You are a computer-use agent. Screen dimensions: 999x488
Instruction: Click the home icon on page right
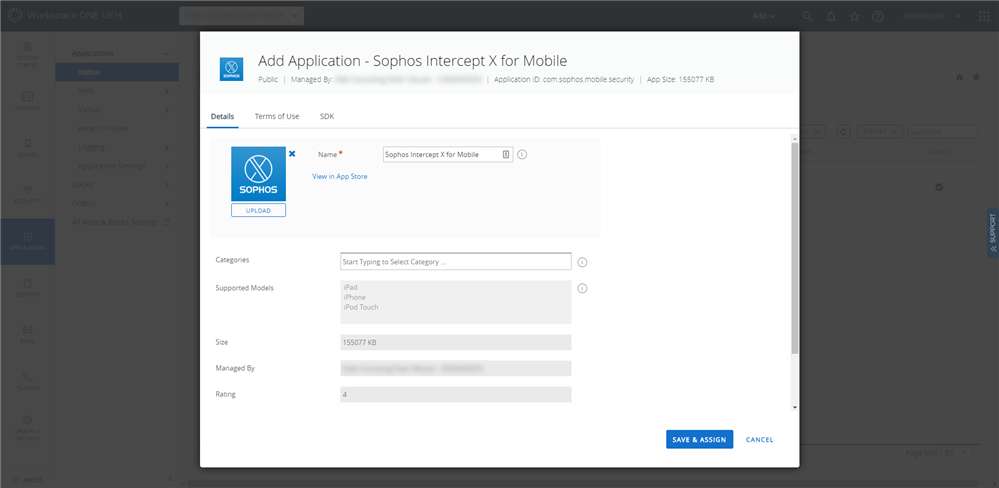pos(959,77)
